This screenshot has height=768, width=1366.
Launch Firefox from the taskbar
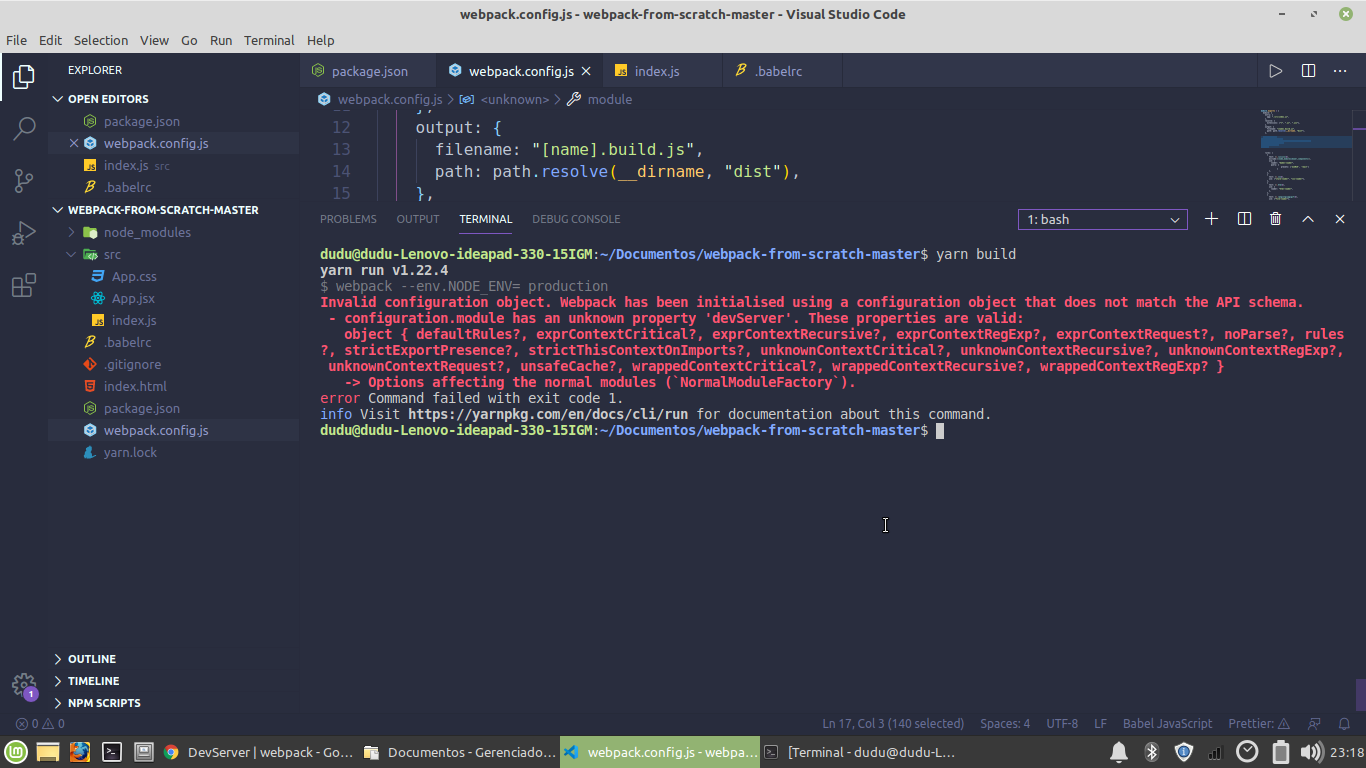[x=80, y=752]
